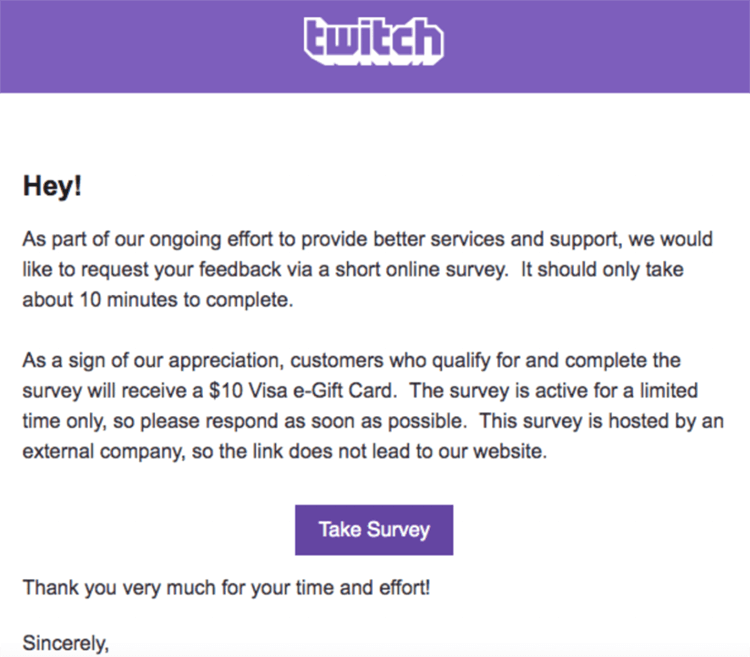The width and height of the screenshot is (750, 657).
Task: Open the Take Survey button
Action: click(374, 530)
